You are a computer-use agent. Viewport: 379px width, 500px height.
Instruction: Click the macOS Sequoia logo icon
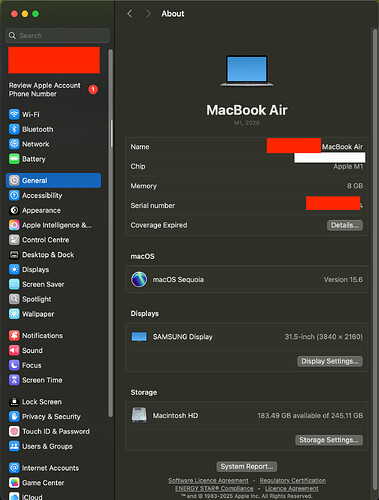point(139,279)
